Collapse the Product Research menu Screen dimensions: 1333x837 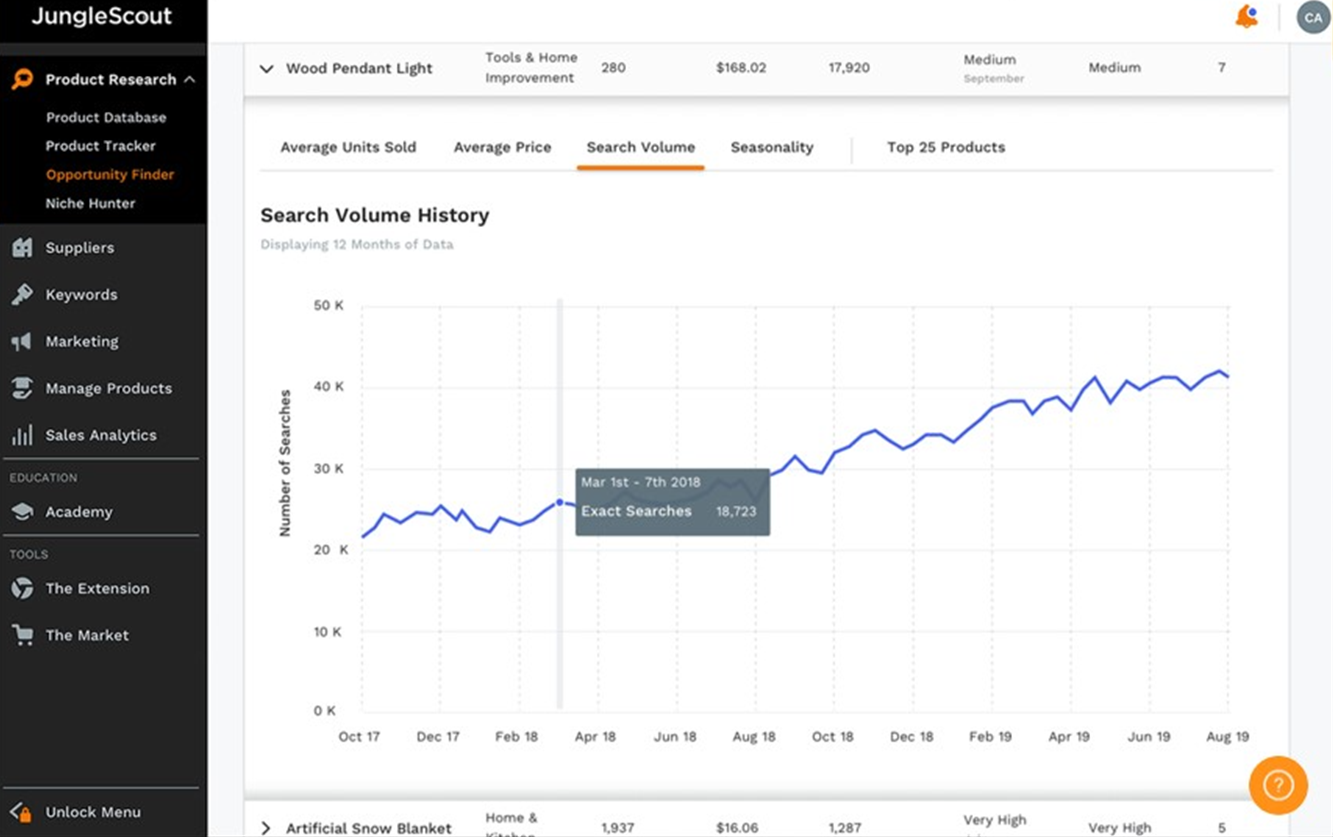(x=190, y=80)
